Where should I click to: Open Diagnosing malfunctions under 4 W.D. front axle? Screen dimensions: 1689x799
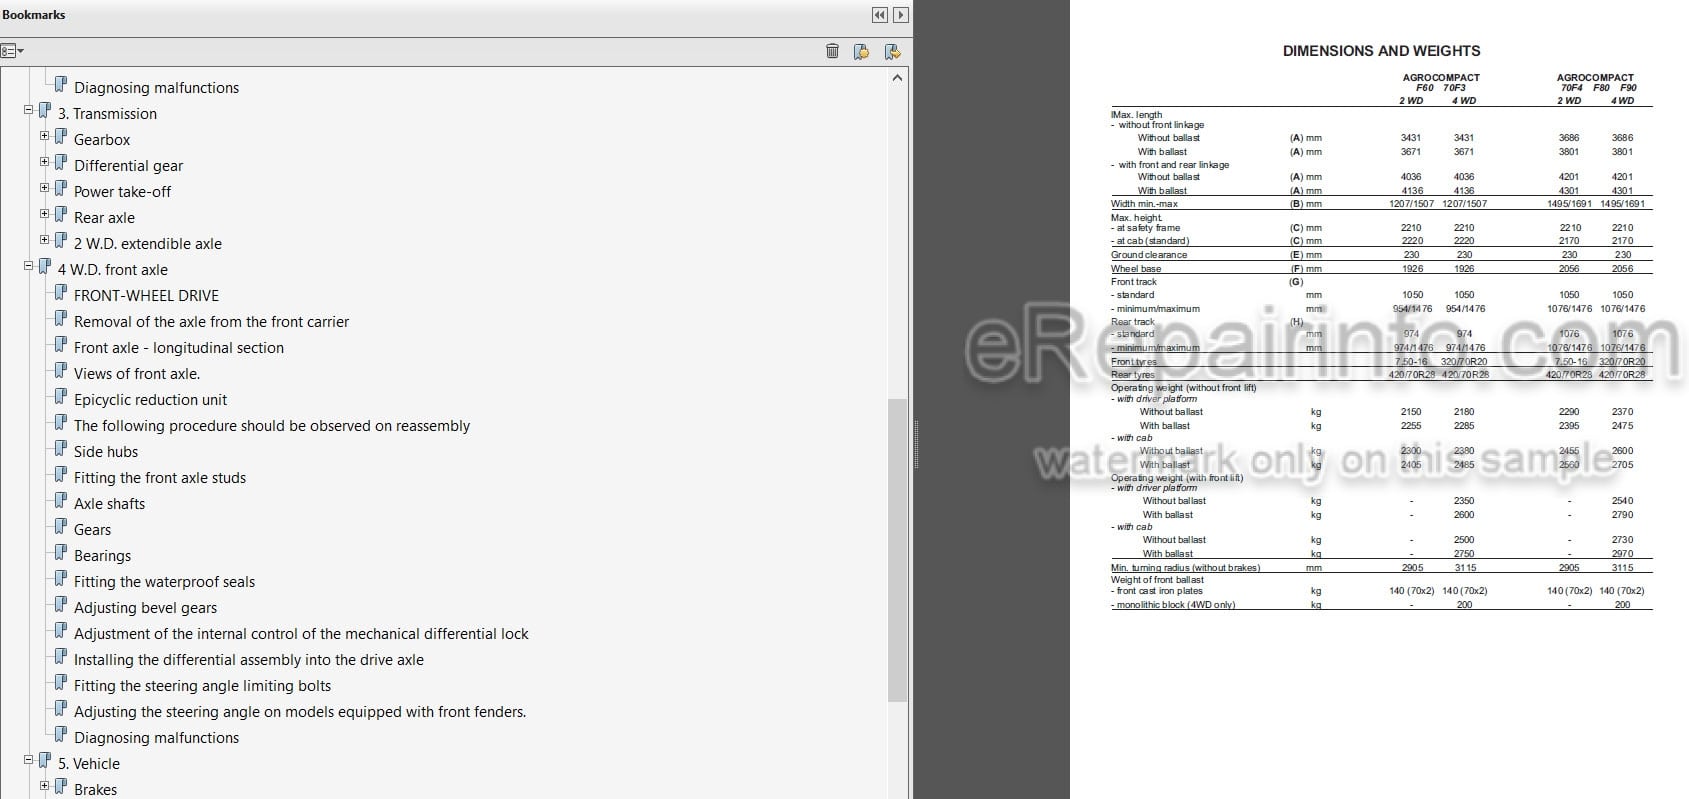pyautogui.click(x=156, y=738)
